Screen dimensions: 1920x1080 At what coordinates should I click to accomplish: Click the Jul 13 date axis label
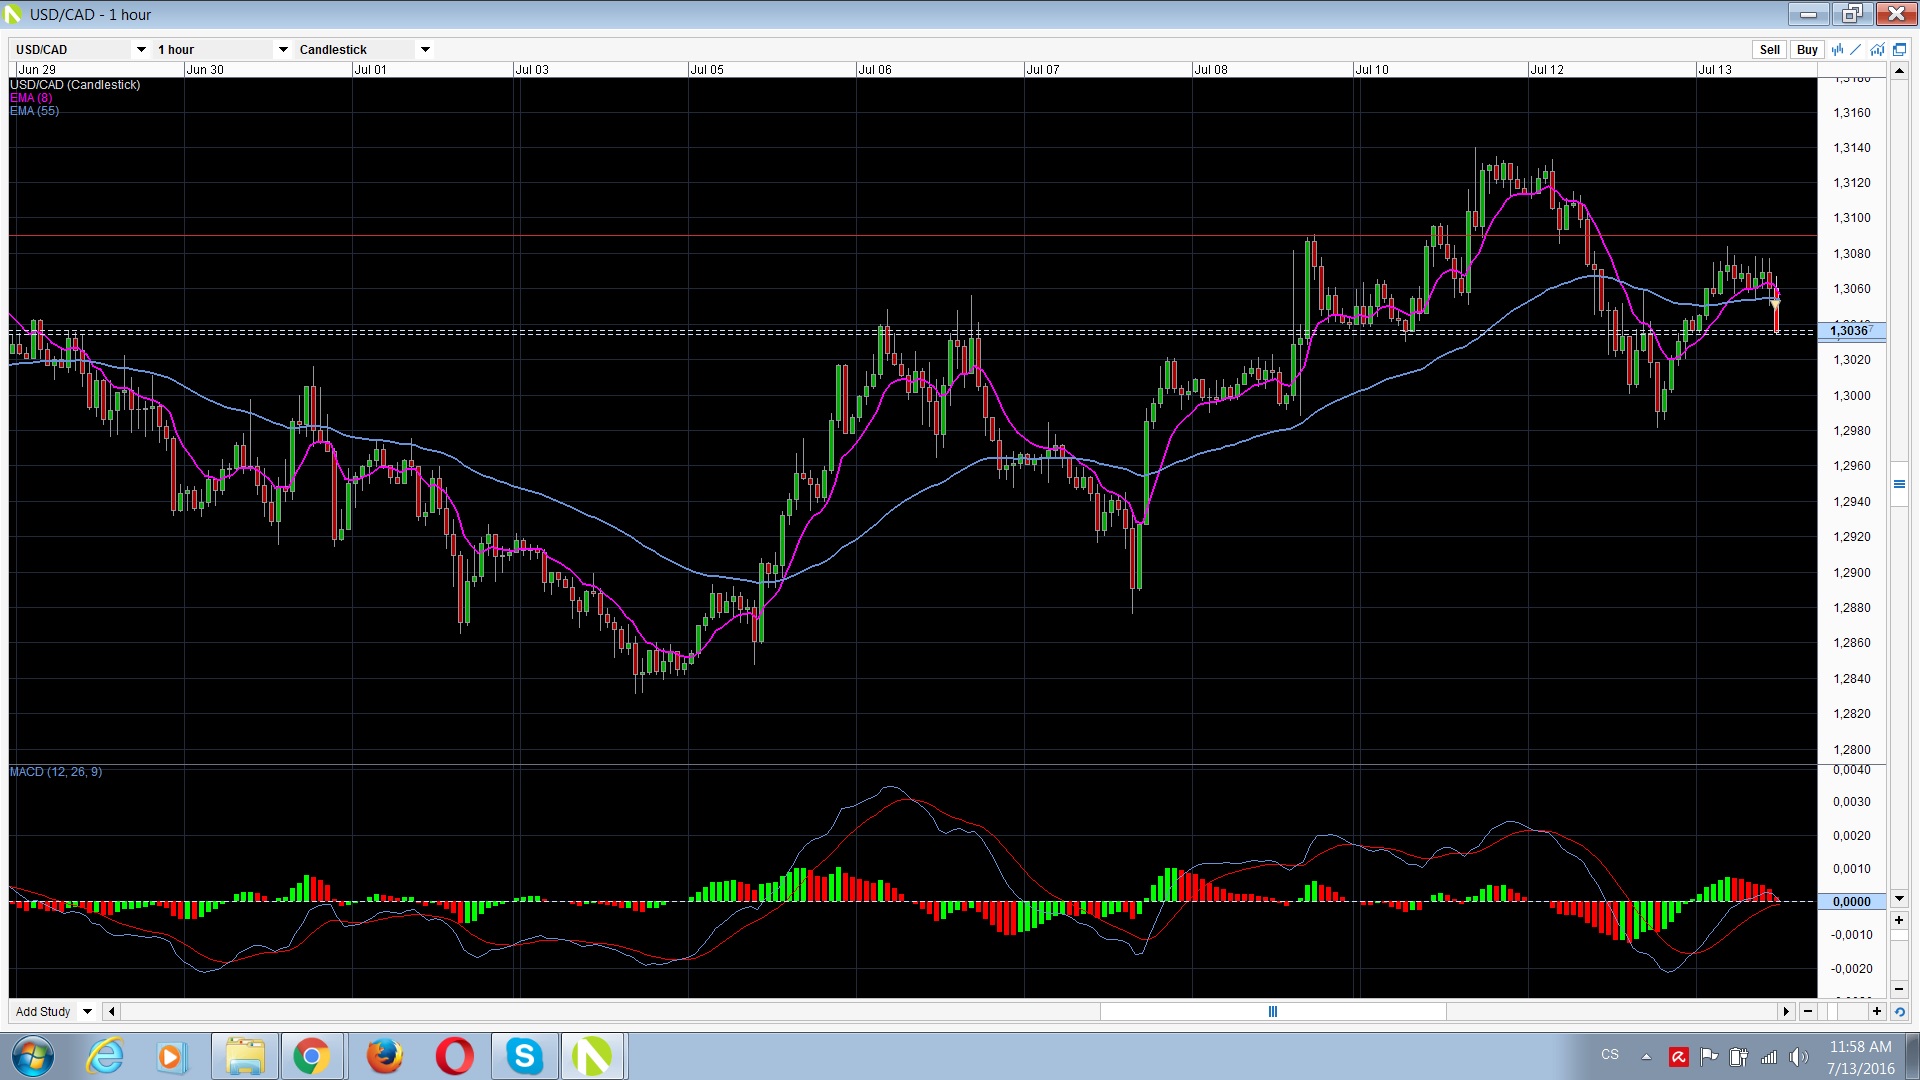1715,70
